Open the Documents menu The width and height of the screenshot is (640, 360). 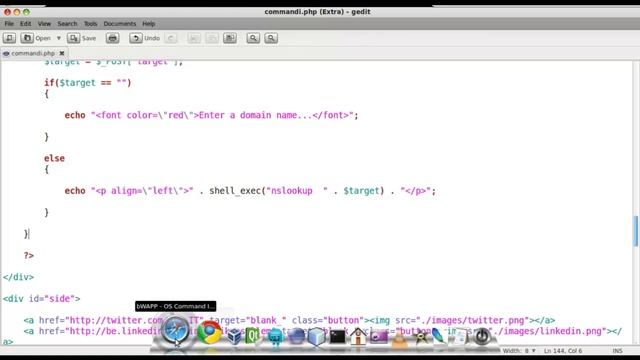[x=120, y=24]
